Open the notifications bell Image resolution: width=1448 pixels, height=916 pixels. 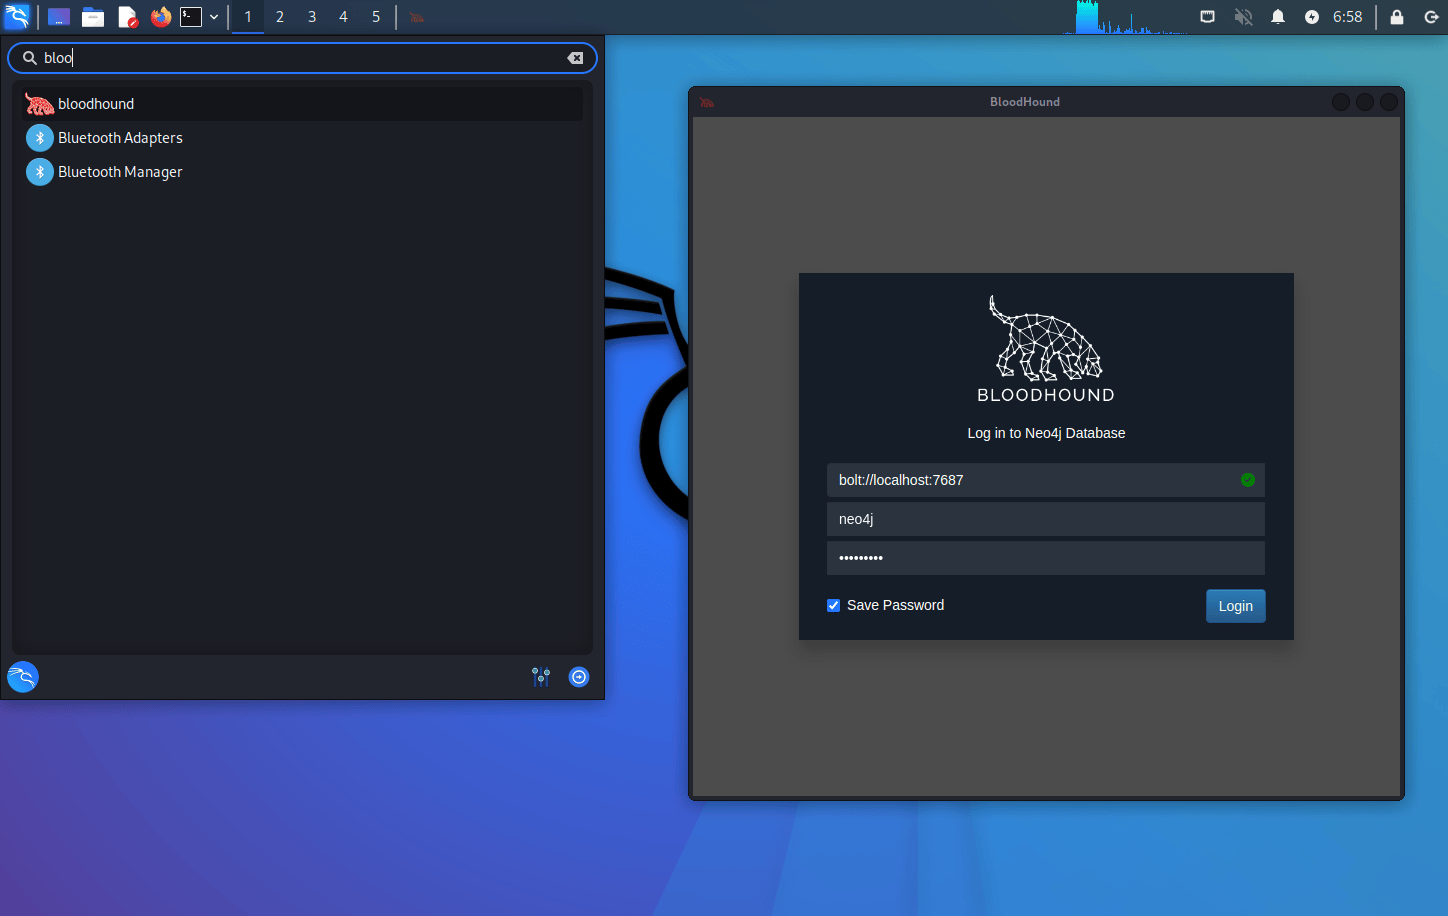tap(1277, 17)
